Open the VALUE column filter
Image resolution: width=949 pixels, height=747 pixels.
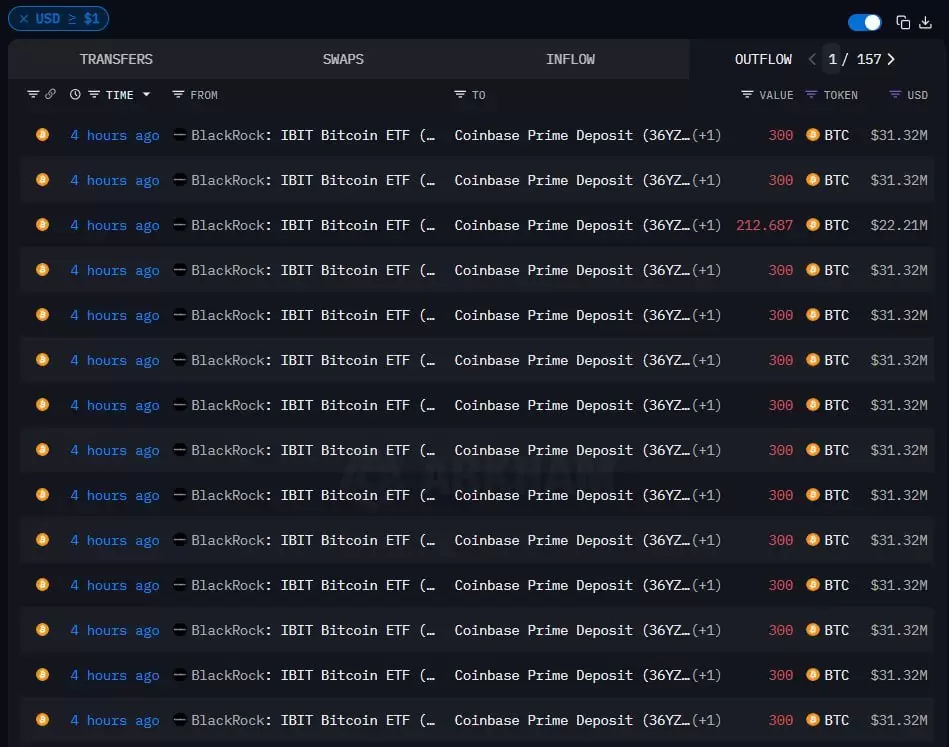(x=747, y=94)
